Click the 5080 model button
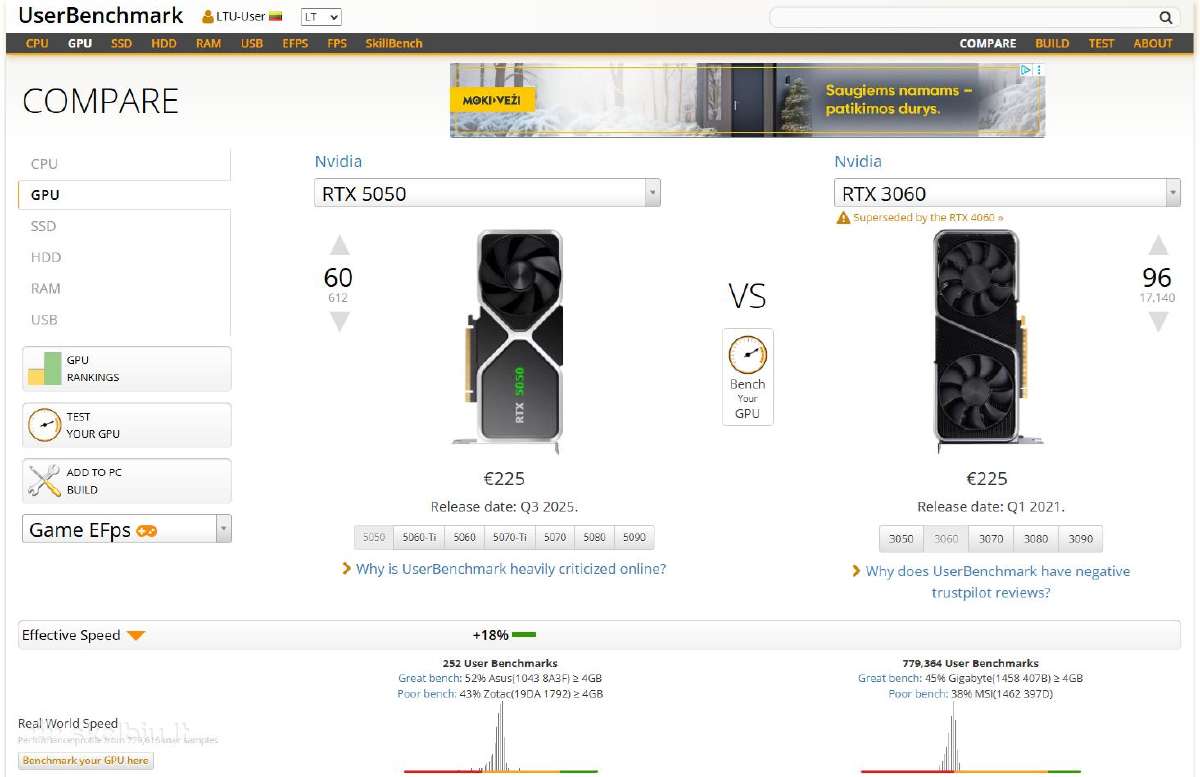The height and width of the screenshot is (777, 1200). pos(594,537)
